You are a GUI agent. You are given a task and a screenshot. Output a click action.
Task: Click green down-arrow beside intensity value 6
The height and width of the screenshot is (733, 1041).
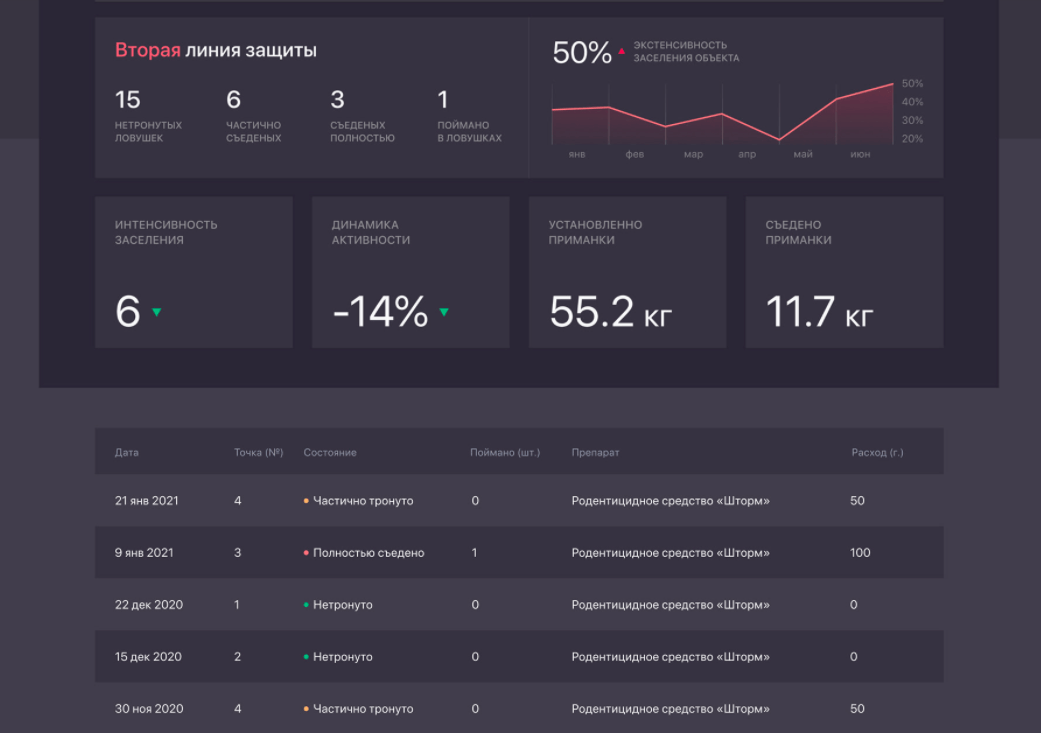[x=156, y=312]
